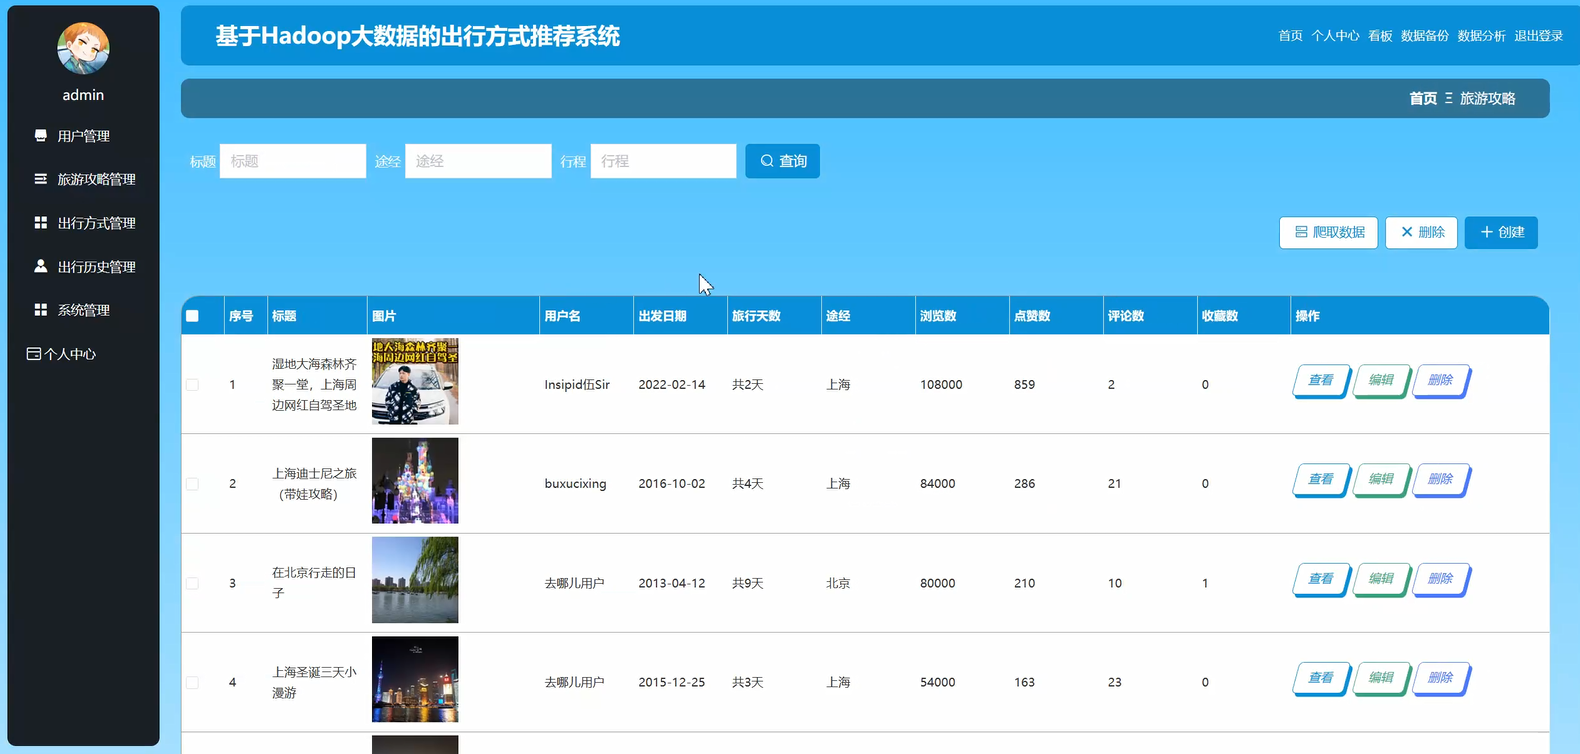Click the username cell buxucixing

coord(575,484)
